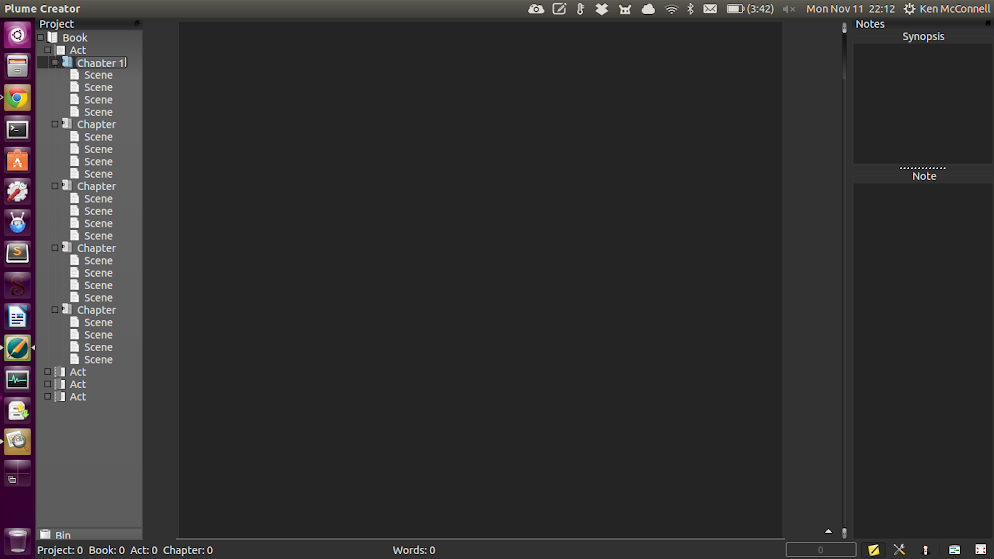Open session menu for Ken McConnell
994x559 pixels.
click(946, 9)
